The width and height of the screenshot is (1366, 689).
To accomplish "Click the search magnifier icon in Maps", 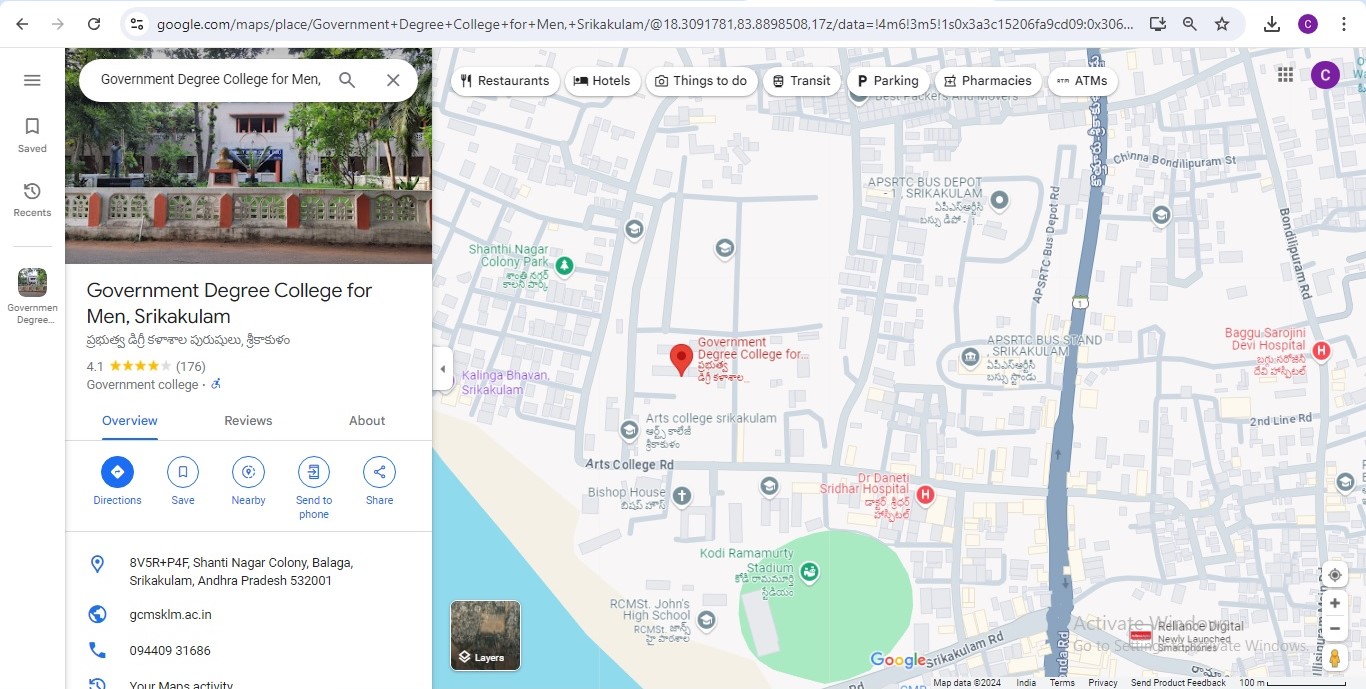I will pos(347,80).
